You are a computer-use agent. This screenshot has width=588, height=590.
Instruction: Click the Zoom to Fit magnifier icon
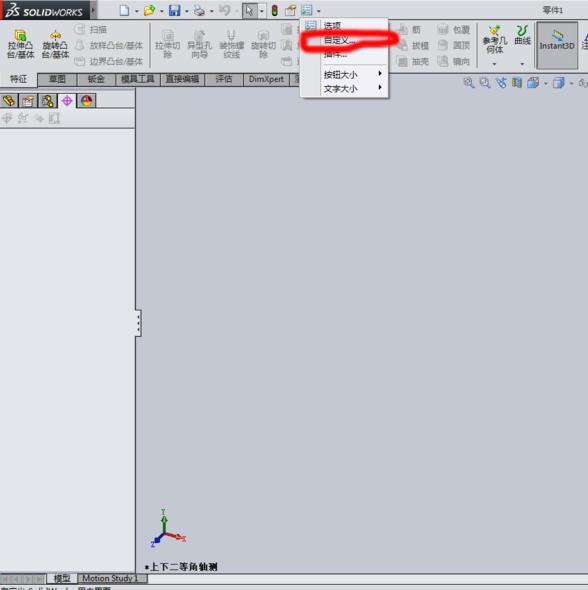click(x=469, y=82)
